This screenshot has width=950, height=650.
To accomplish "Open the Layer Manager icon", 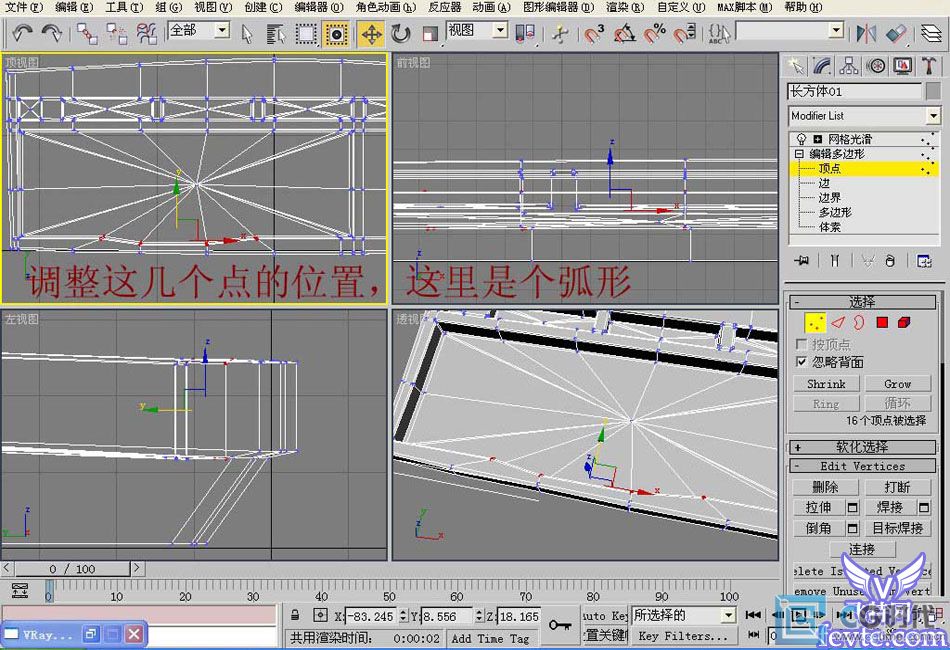I will click(x=931, y=33).
